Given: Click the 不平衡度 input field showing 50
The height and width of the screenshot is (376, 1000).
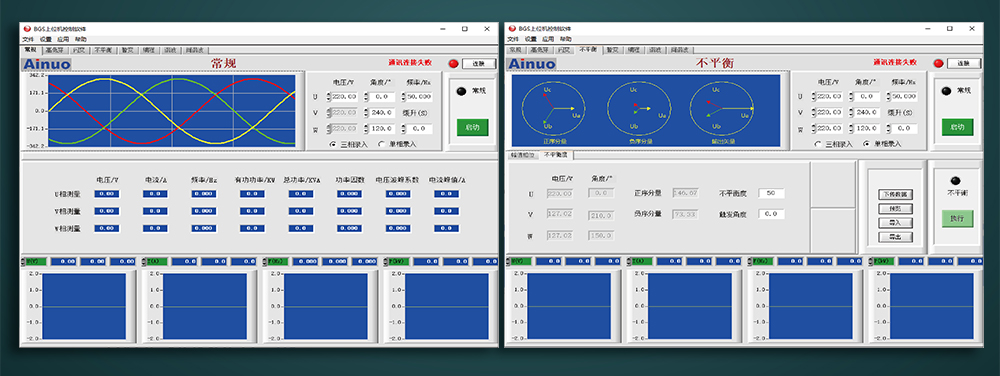Looking at the screenshot, I should click(x=771, y=193).
